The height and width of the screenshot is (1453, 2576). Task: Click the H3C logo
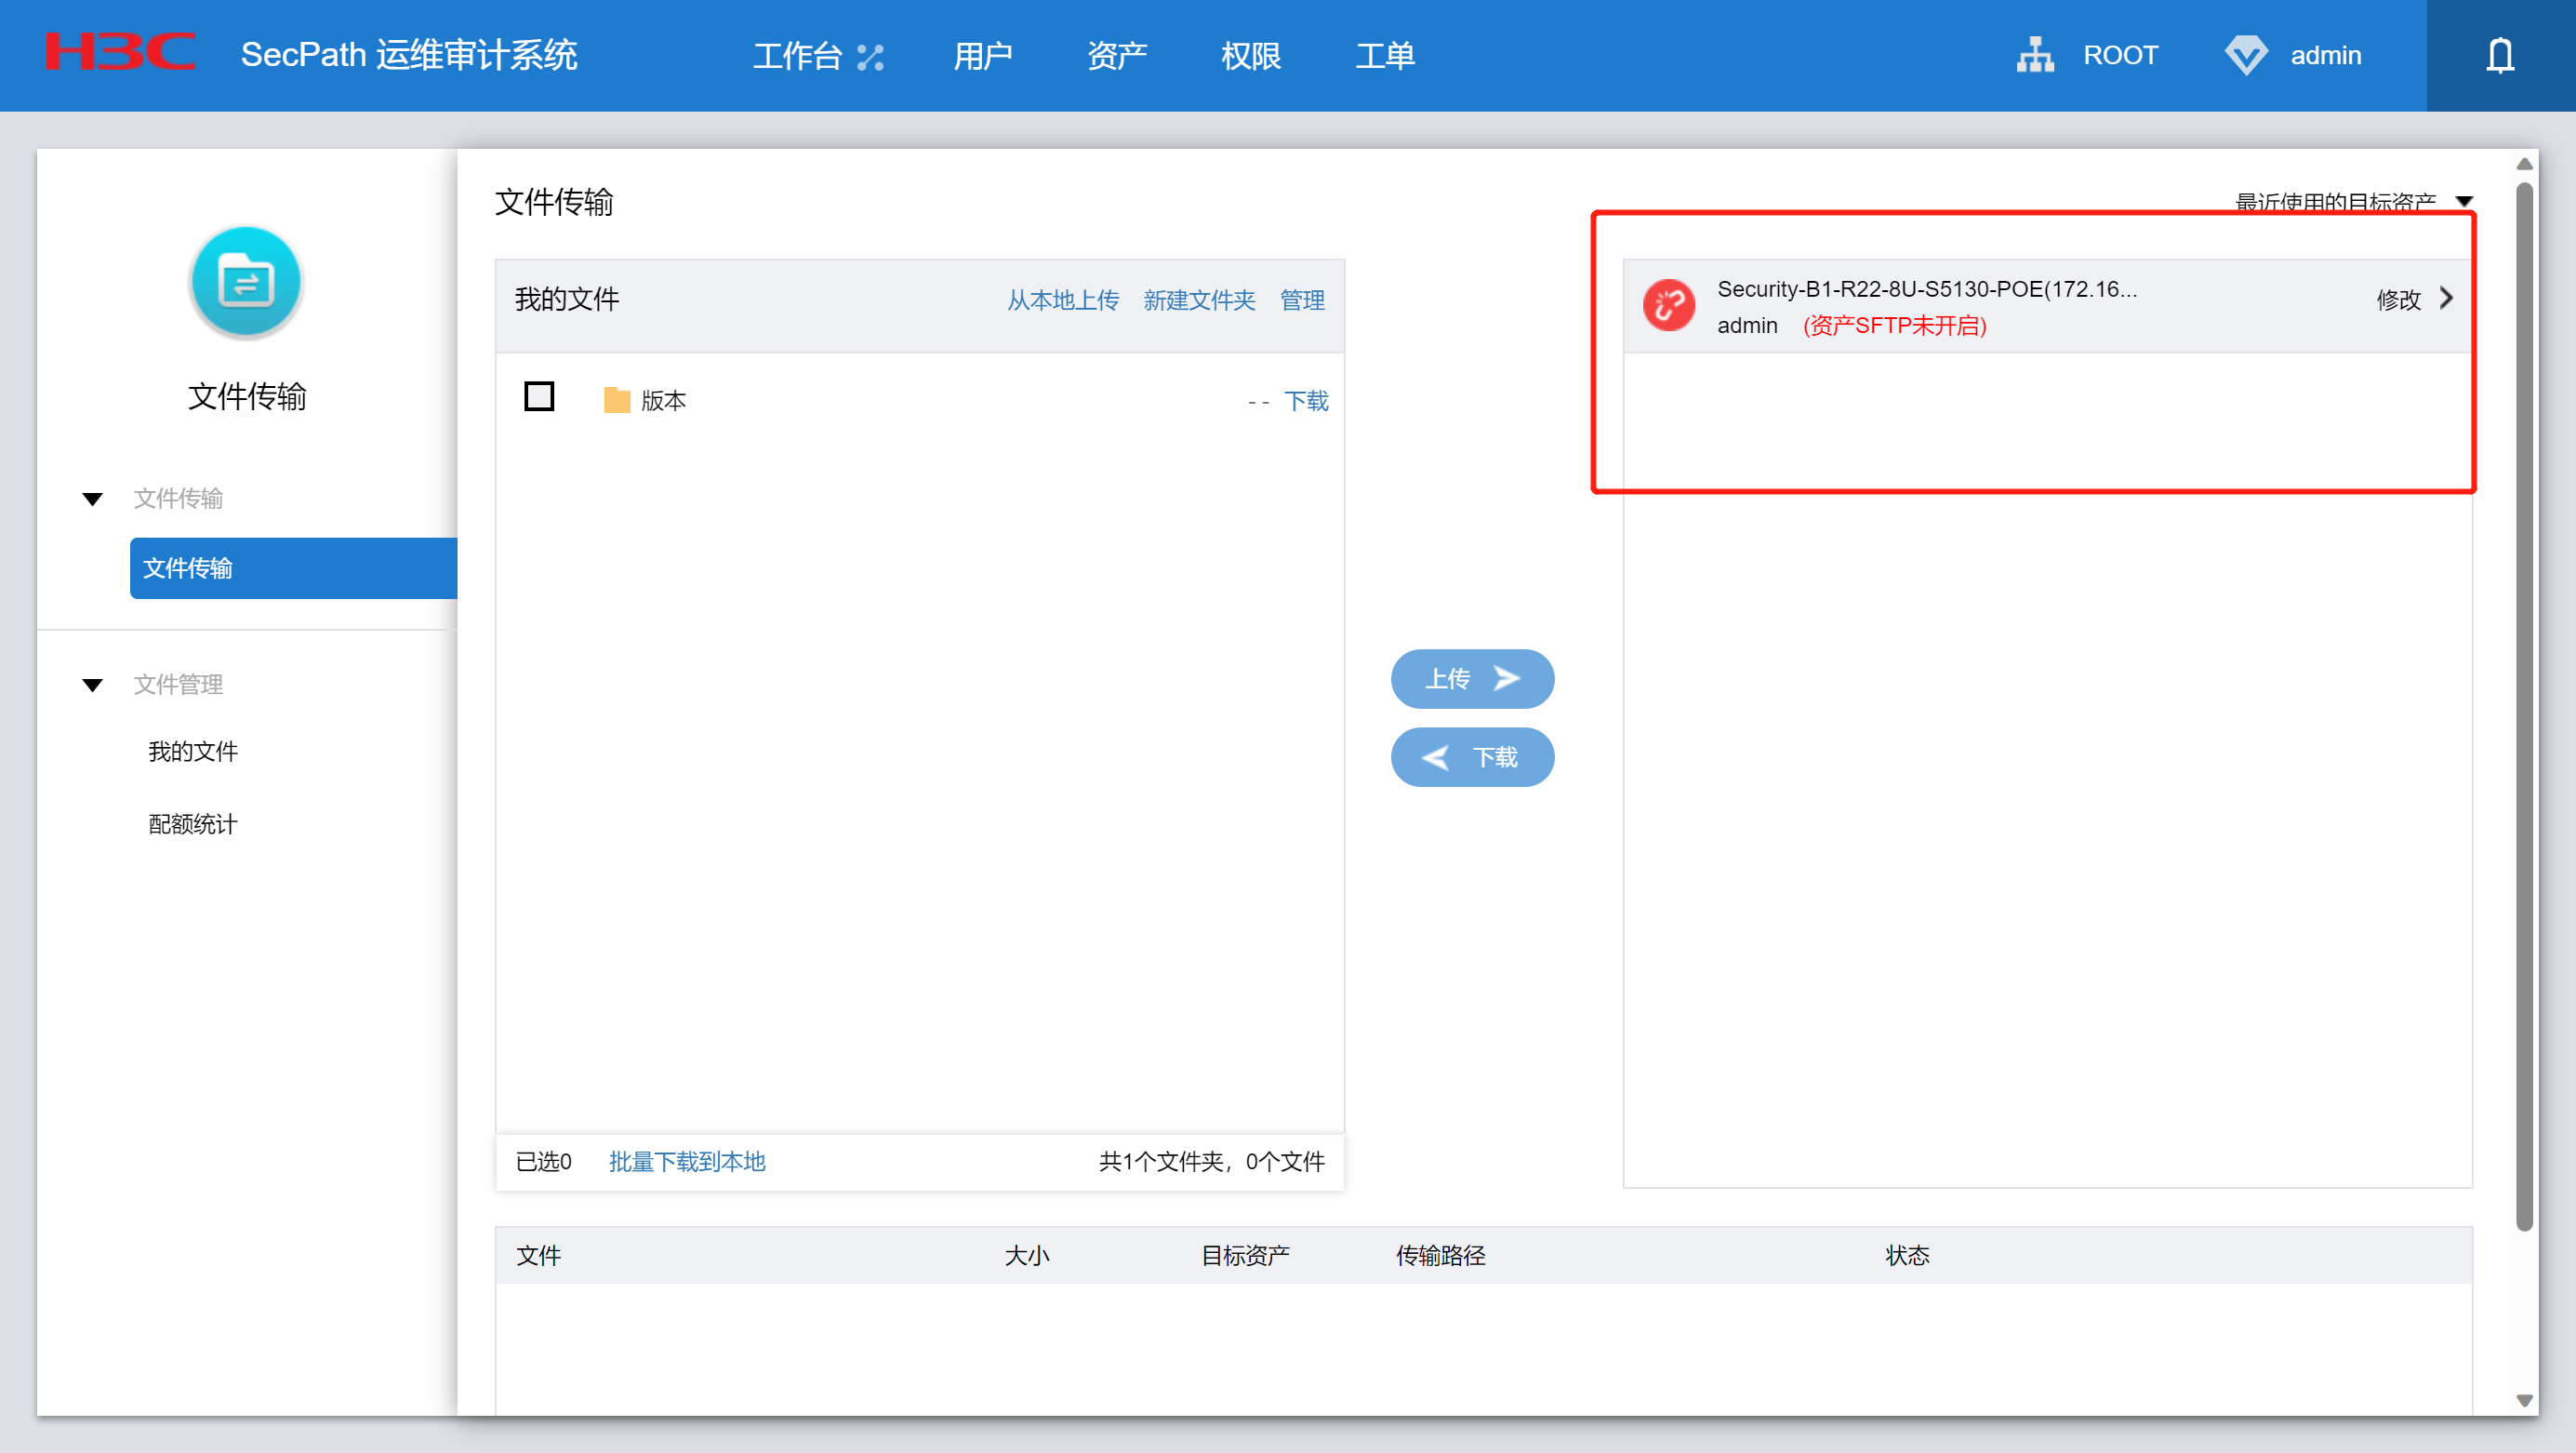[120, 52]
